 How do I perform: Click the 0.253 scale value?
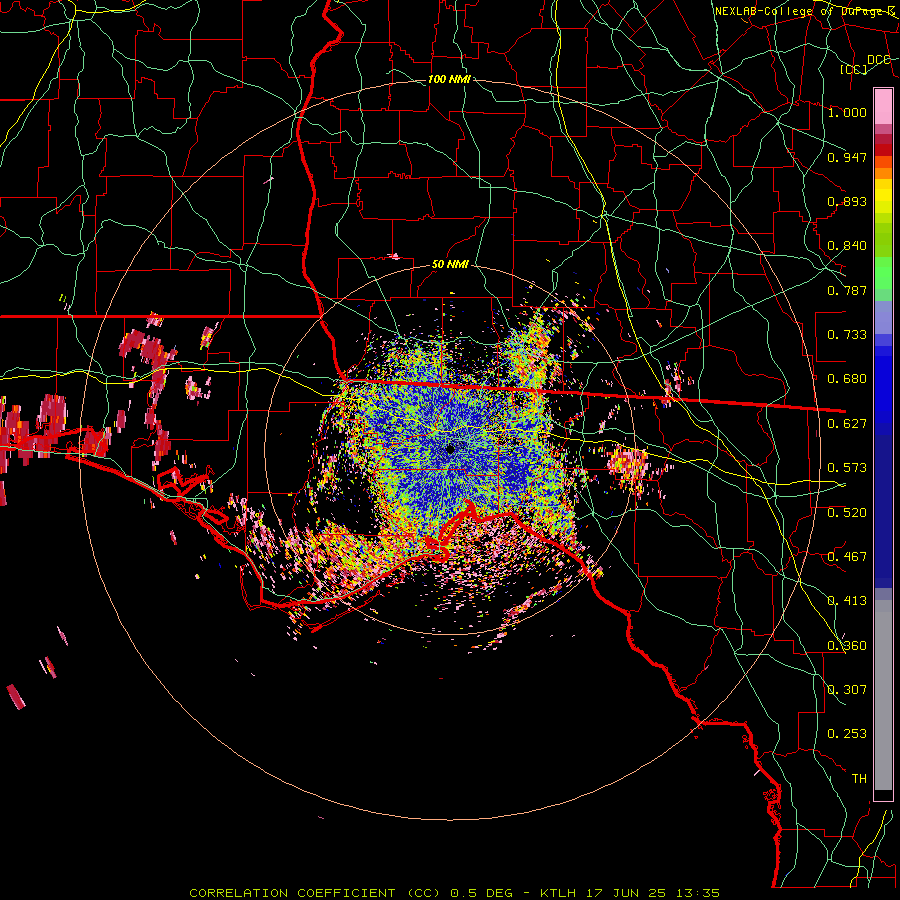coord(847,734)
